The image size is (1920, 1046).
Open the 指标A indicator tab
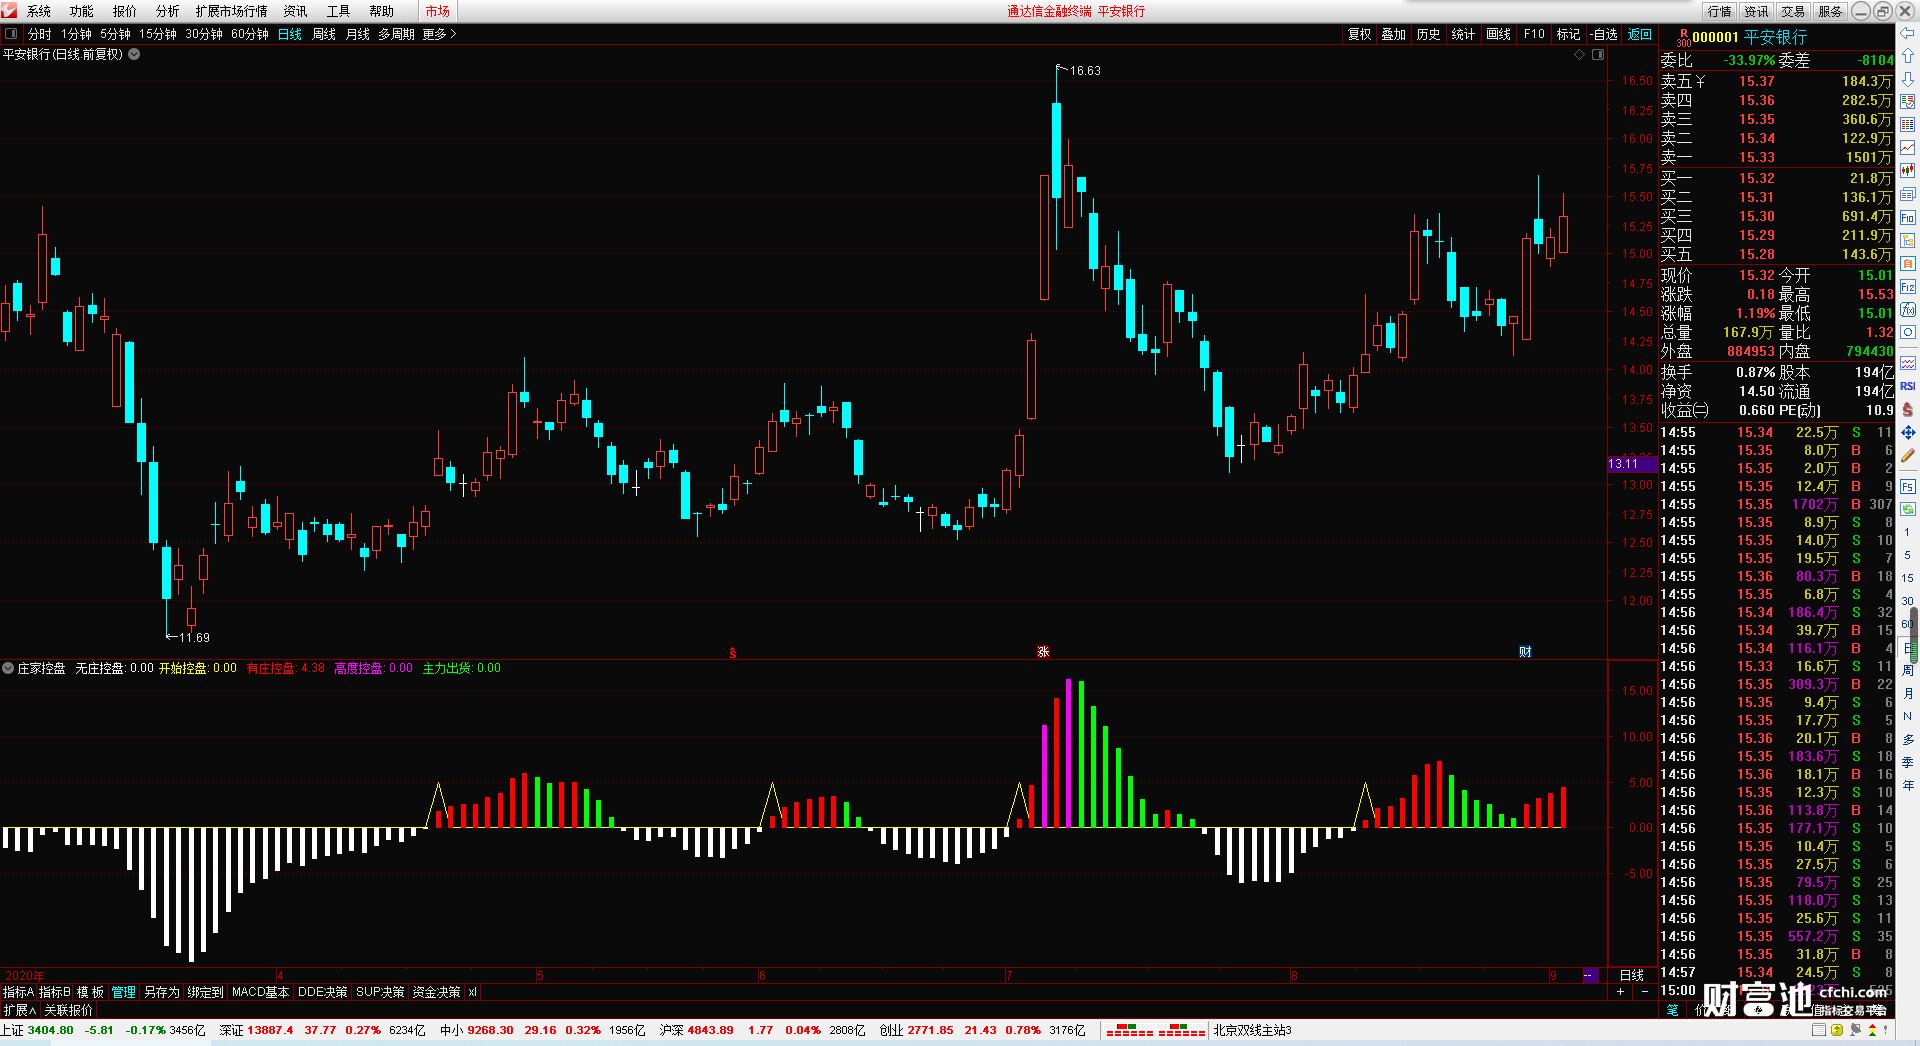click(18, 992)
